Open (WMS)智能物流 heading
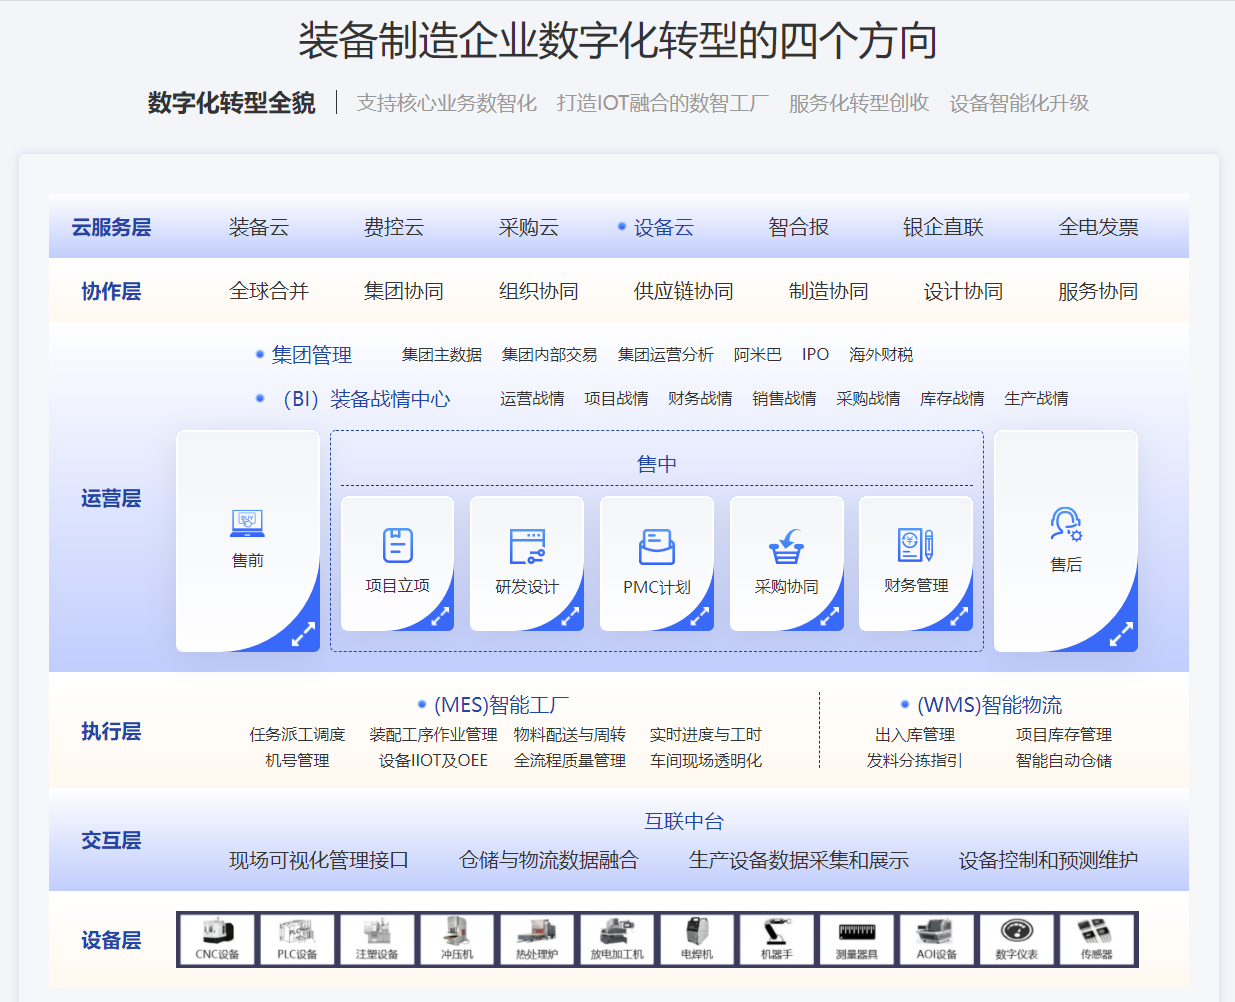1235x1002 pixels. [990, 705]
